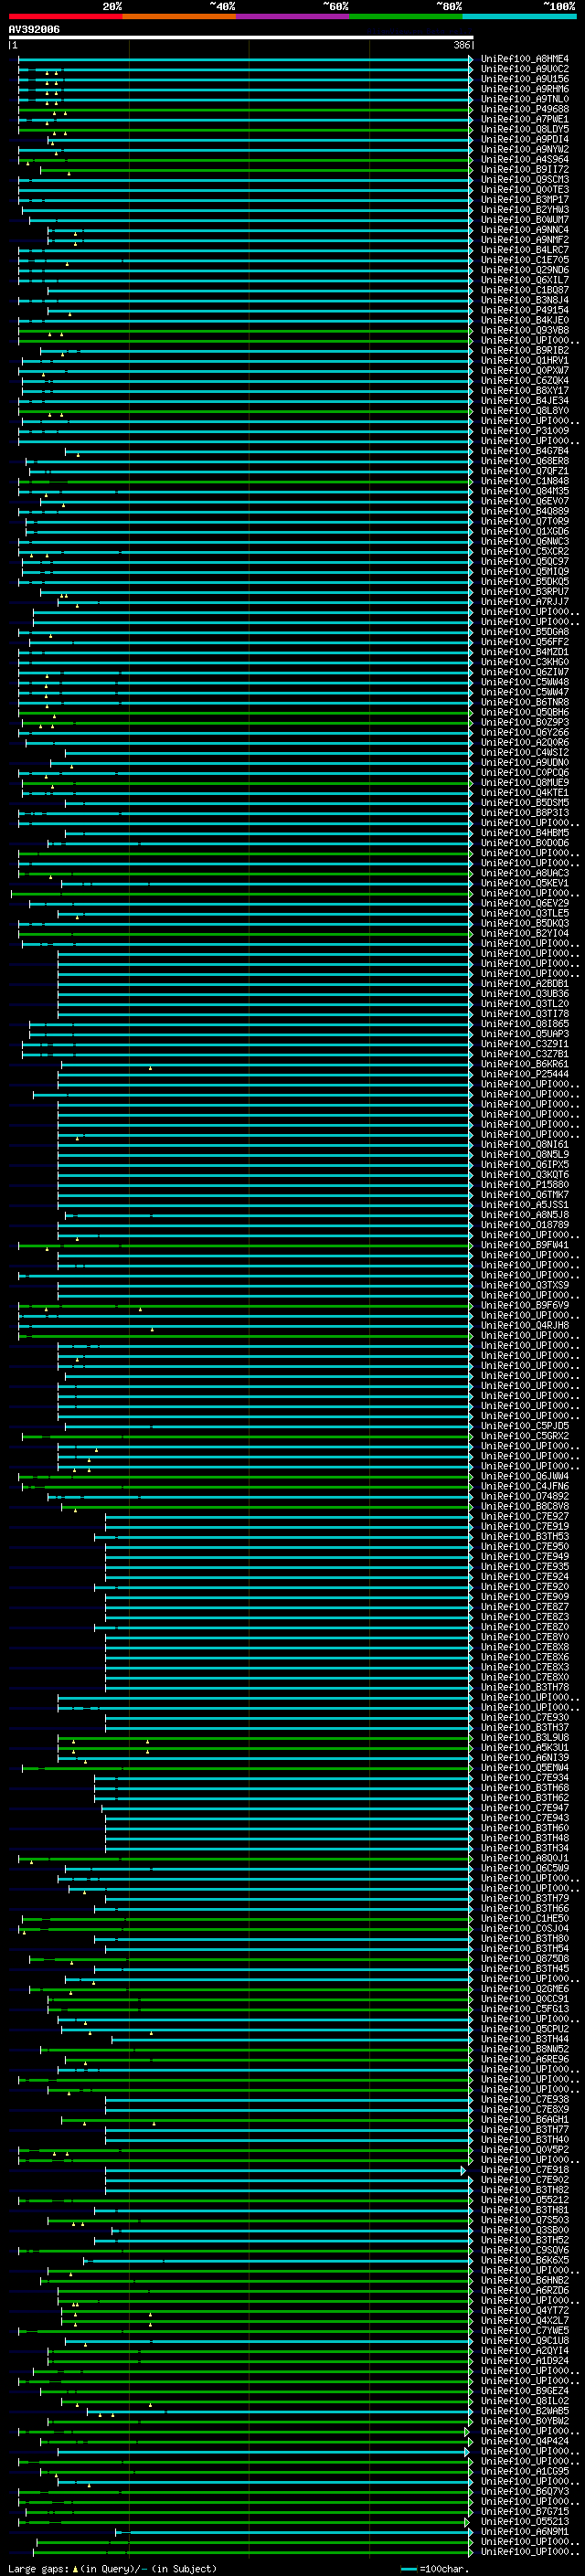This screenshot has height=2576, width=585.
Task: Select UniRef100_C7E930 label
Action: point(525,1717)
